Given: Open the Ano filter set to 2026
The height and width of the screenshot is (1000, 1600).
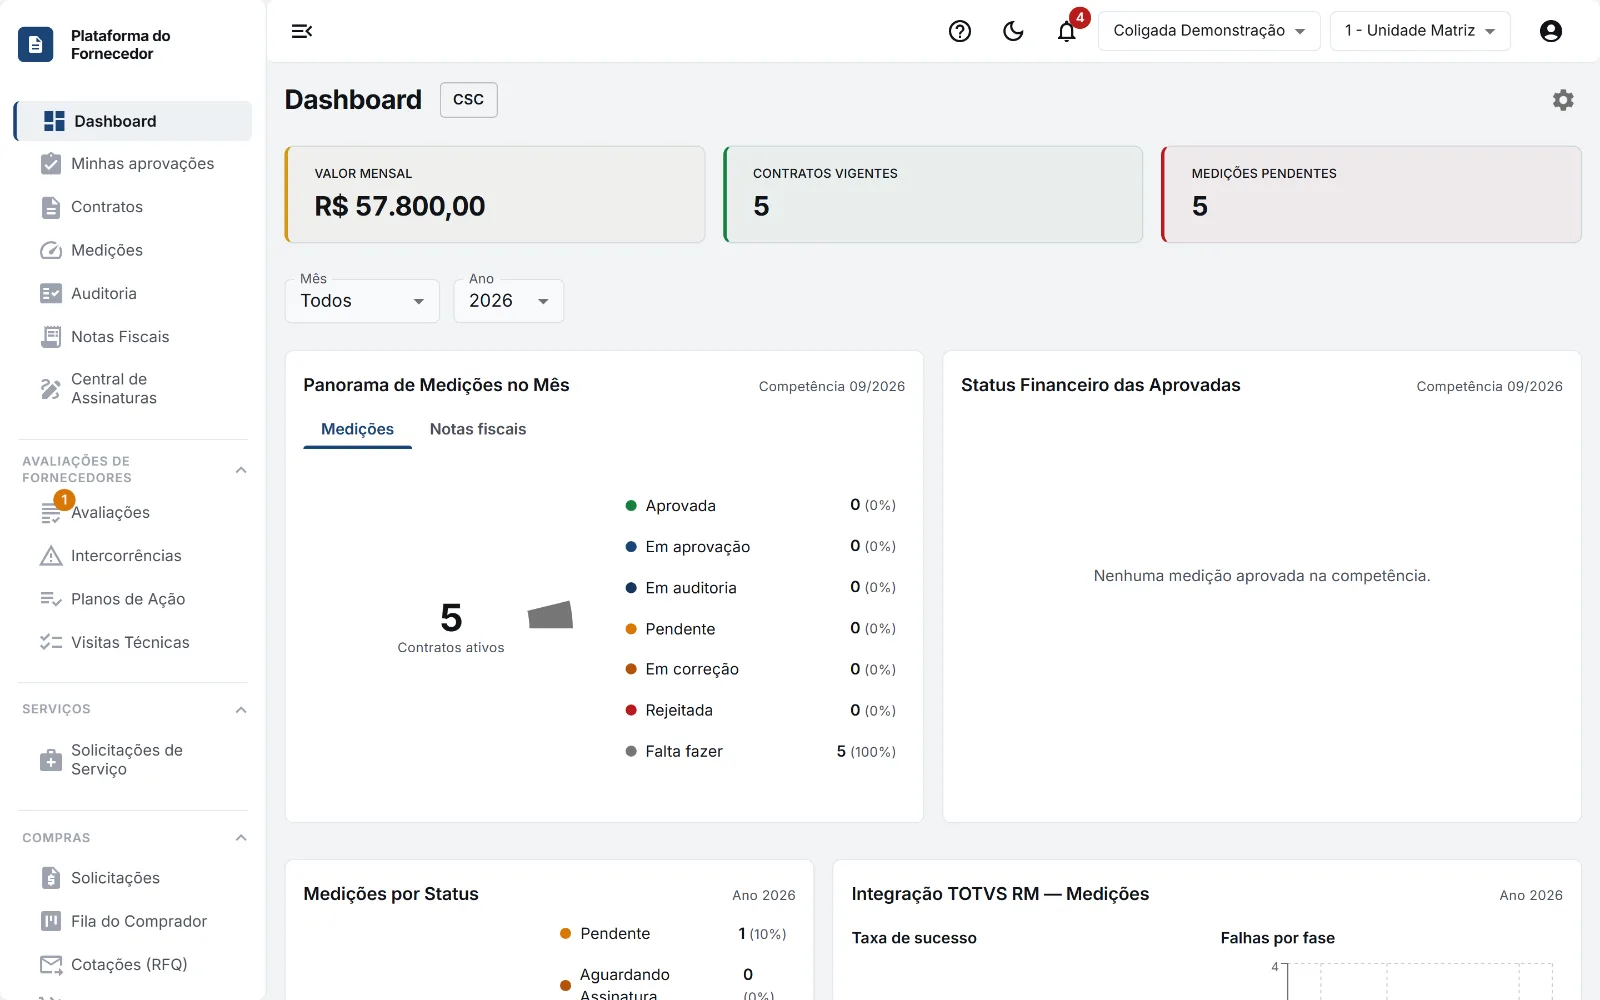Looking at the screenshot, I should tap(509, 301).
